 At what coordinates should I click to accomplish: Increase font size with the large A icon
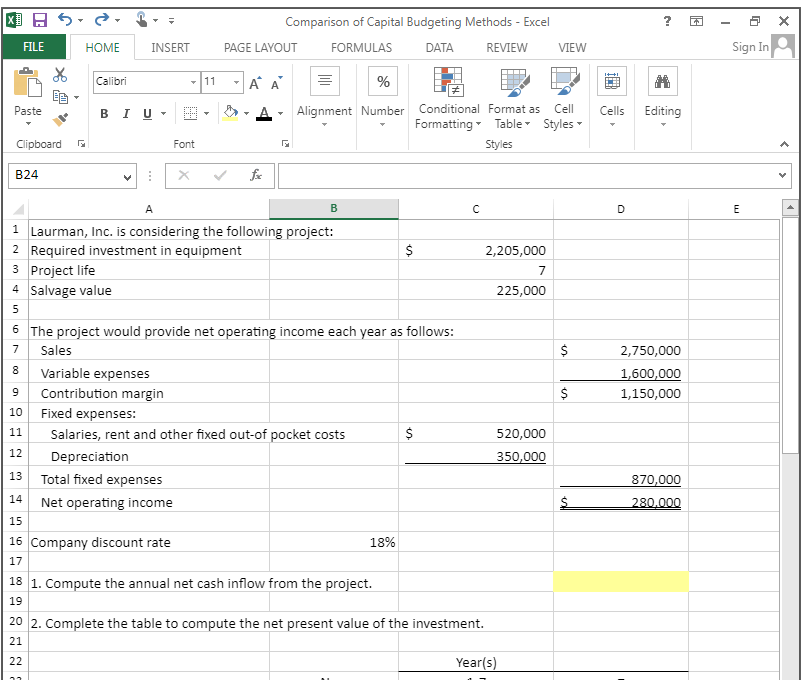[x=255, y=83]
